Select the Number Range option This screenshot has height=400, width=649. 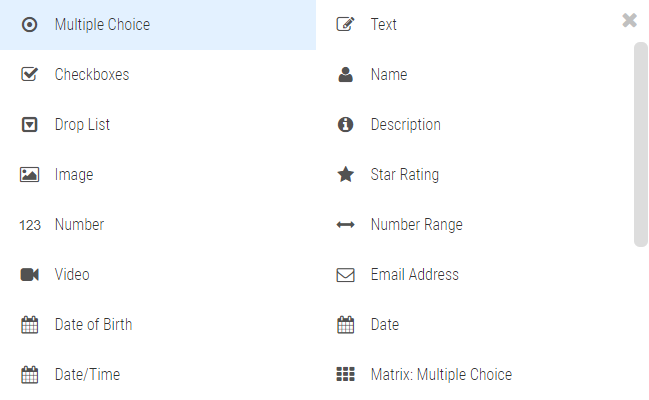coord(474,225)
